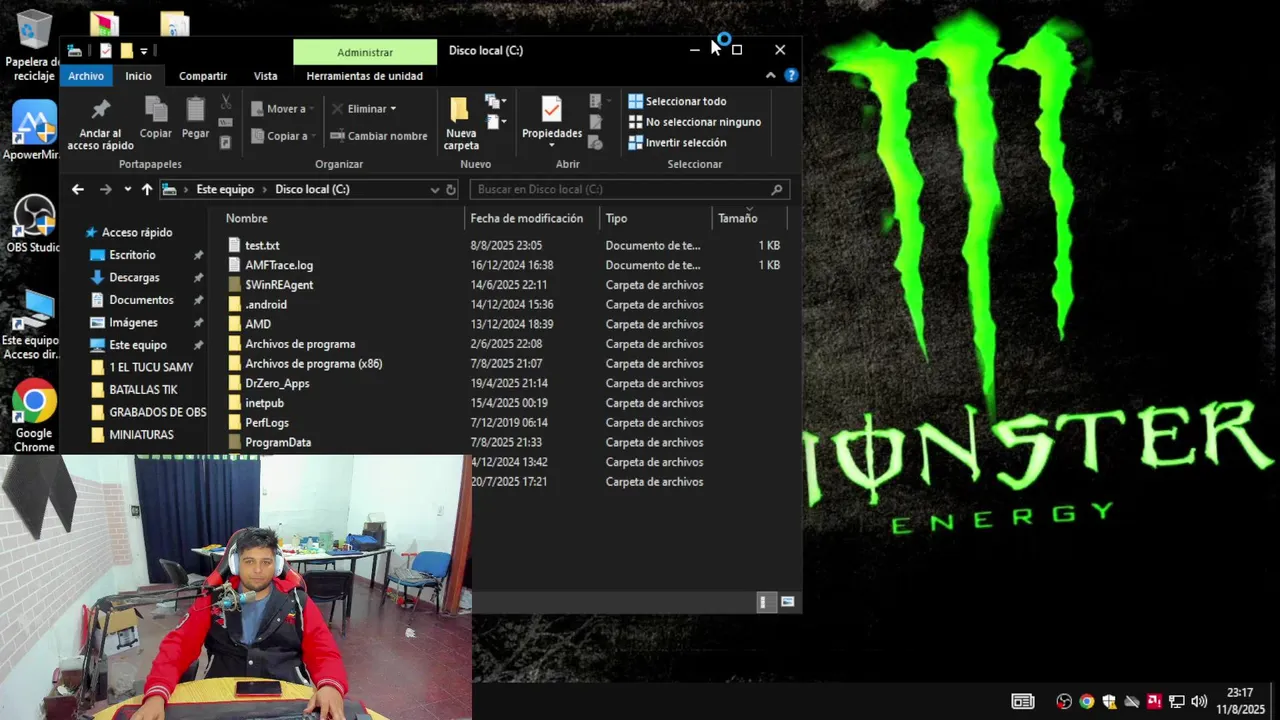Pin folder with Anclar al acceso rápido
Screen dimensions: 1280x720
pos(100,124)
